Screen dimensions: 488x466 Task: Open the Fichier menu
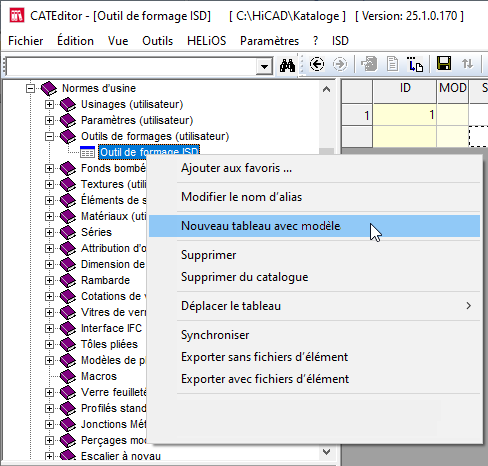(x=26, y=41)
